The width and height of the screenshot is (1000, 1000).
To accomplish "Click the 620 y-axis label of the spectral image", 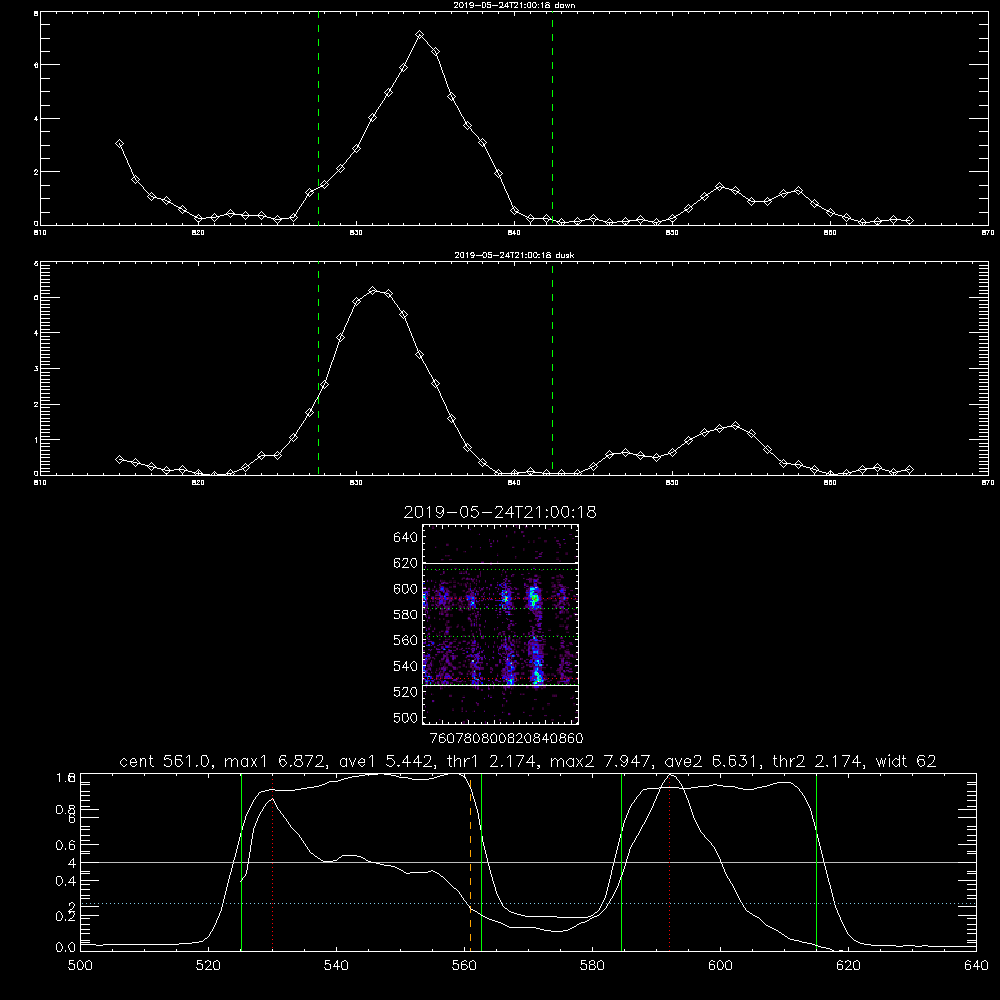I will click(406, 563).
